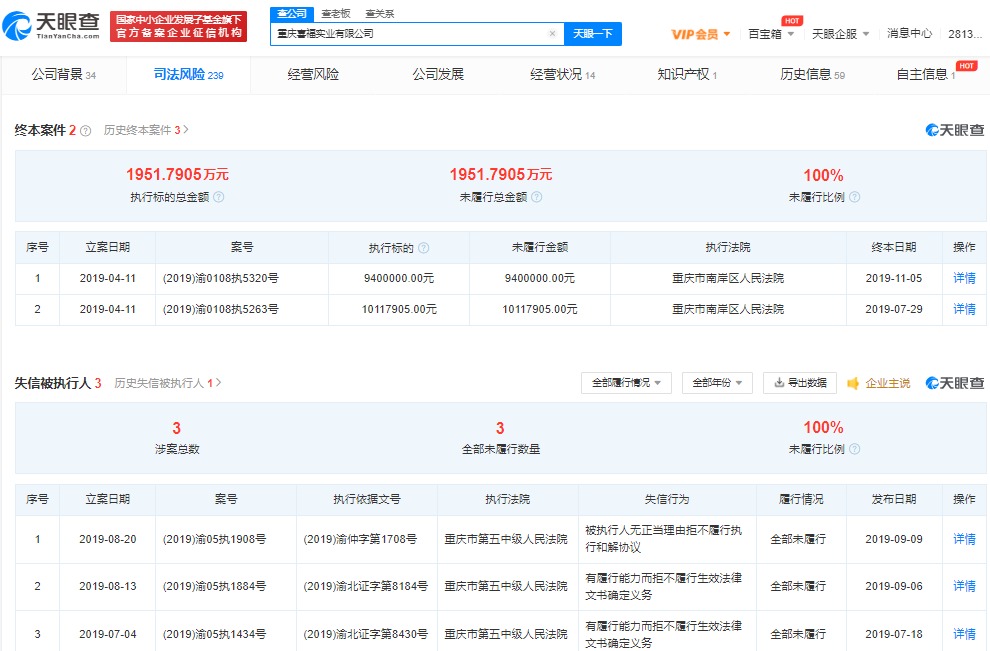
Task: Click the 企业主说 speaker icon
Action: tap(853, 383)
